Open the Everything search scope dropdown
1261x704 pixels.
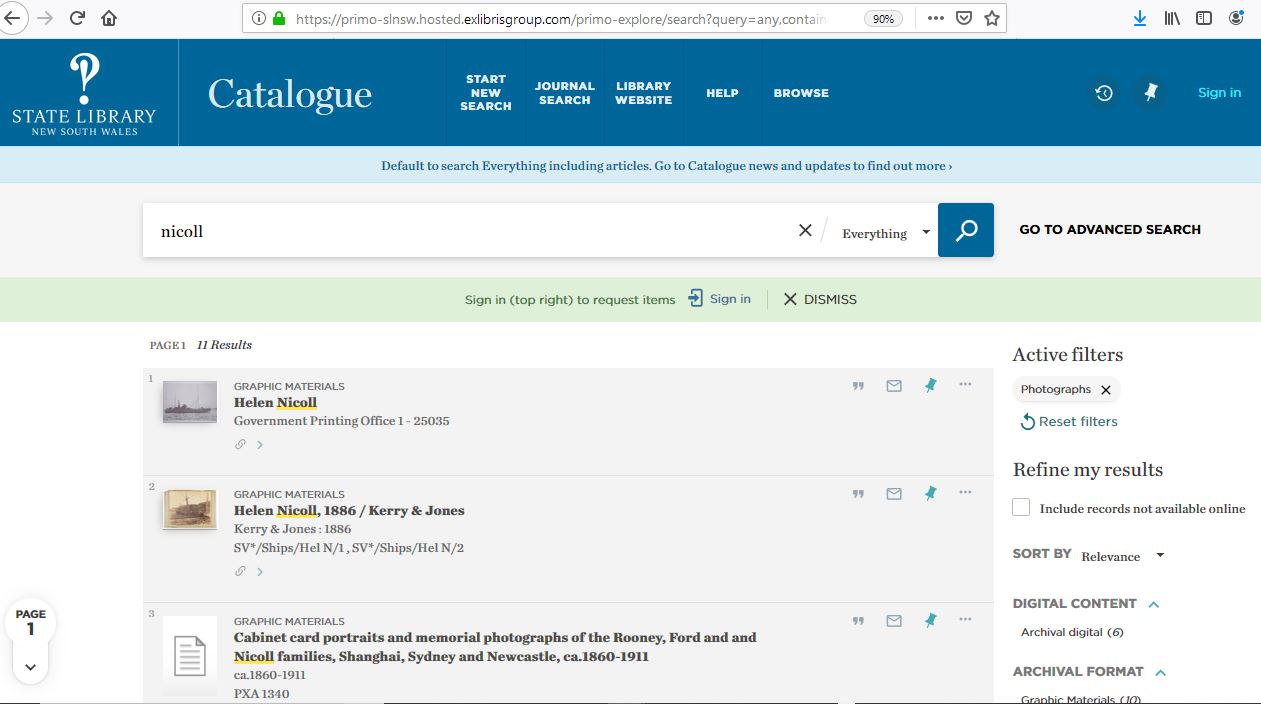click(x=885, y=233)
